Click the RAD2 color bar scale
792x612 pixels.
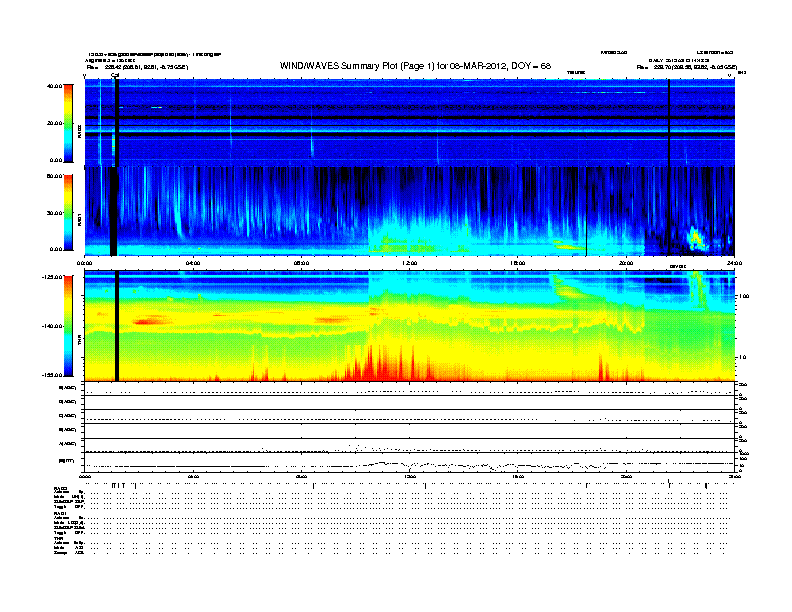pyautogui.click(x=68, y=123)
